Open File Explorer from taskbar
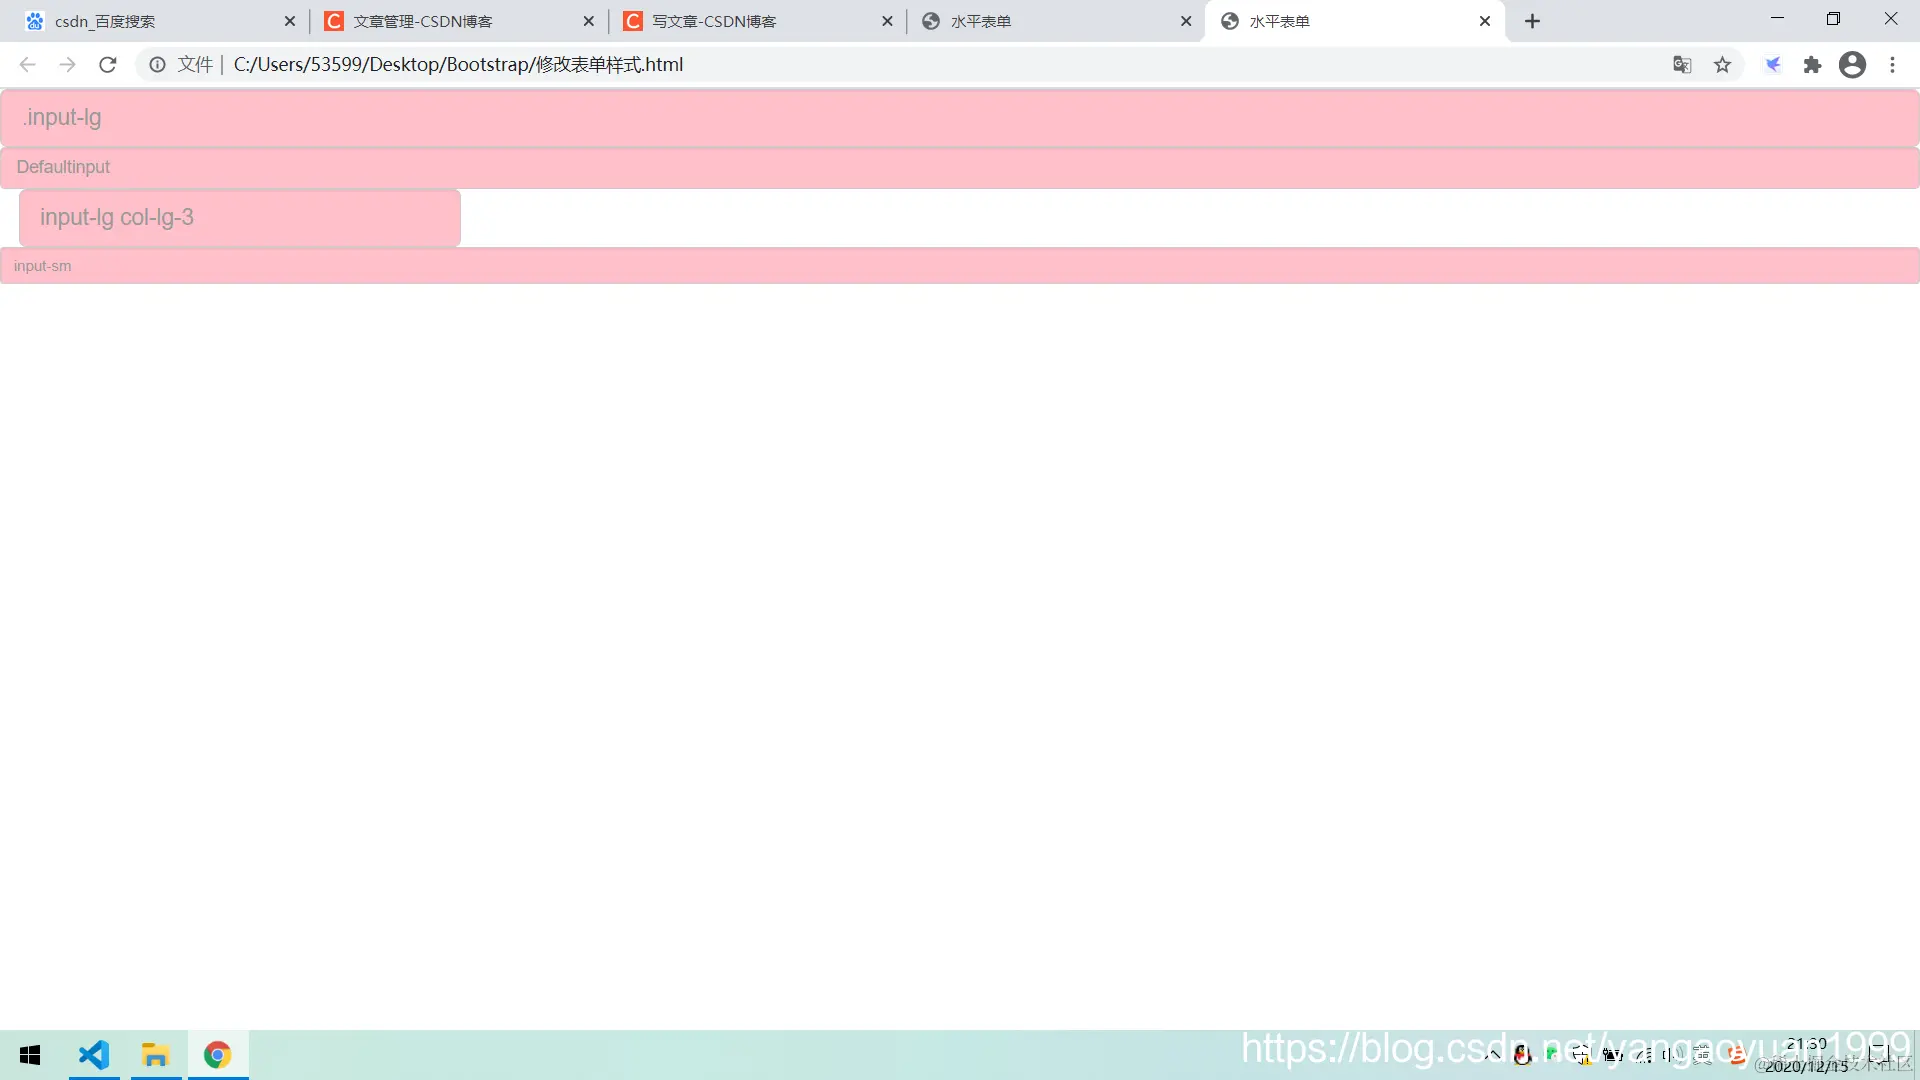The image size is (1920, 1080). click(155, 1055)
